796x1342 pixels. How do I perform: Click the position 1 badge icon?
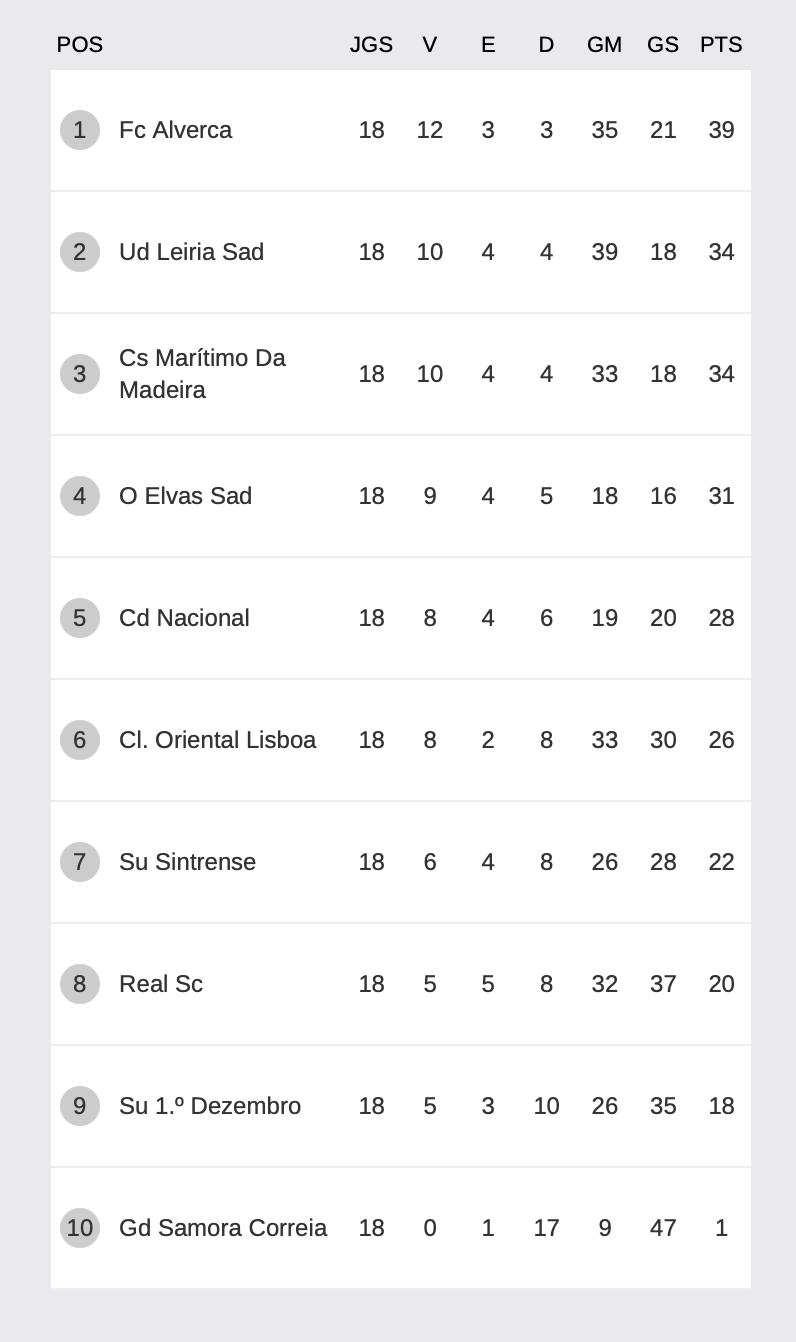point(80,130)
